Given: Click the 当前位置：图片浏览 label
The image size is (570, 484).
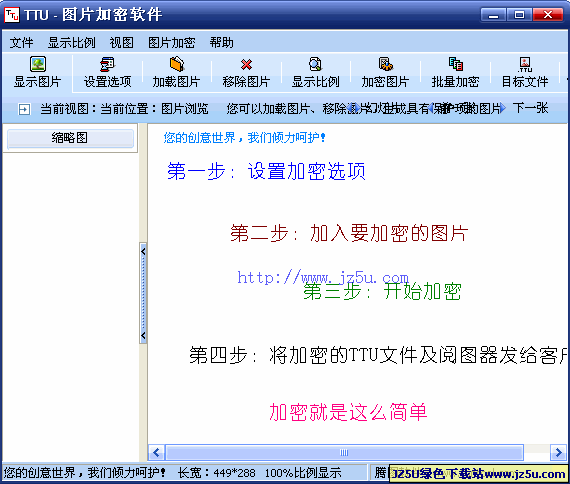Looking at the screenshot, I should coord(154,108).
